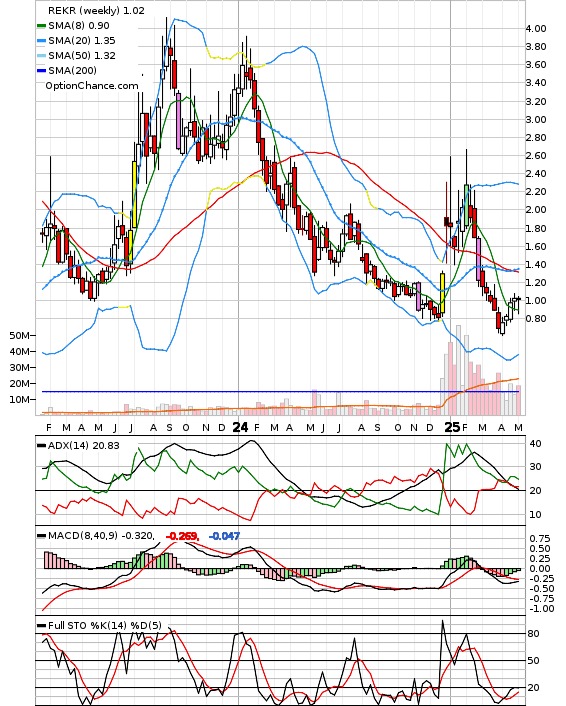
Task: Click the bold 25 year marker on axis
Action: point(452,427)
